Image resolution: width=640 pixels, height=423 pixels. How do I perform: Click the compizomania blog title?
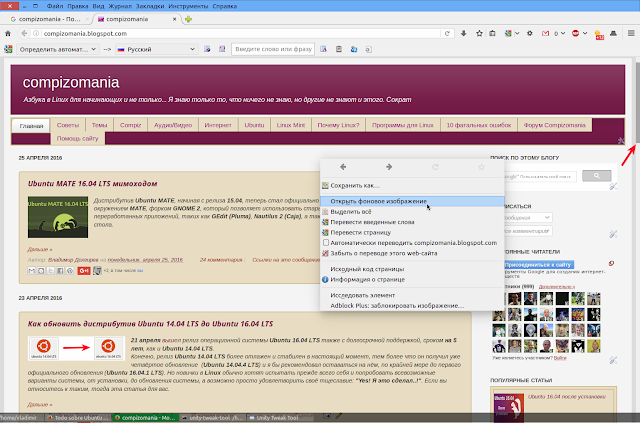71,82
